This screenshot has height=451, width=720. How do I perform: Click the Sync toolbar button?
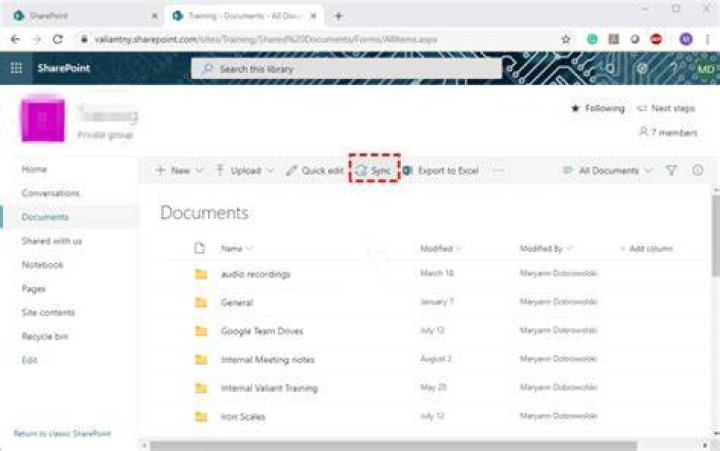(x=374, y=170)
